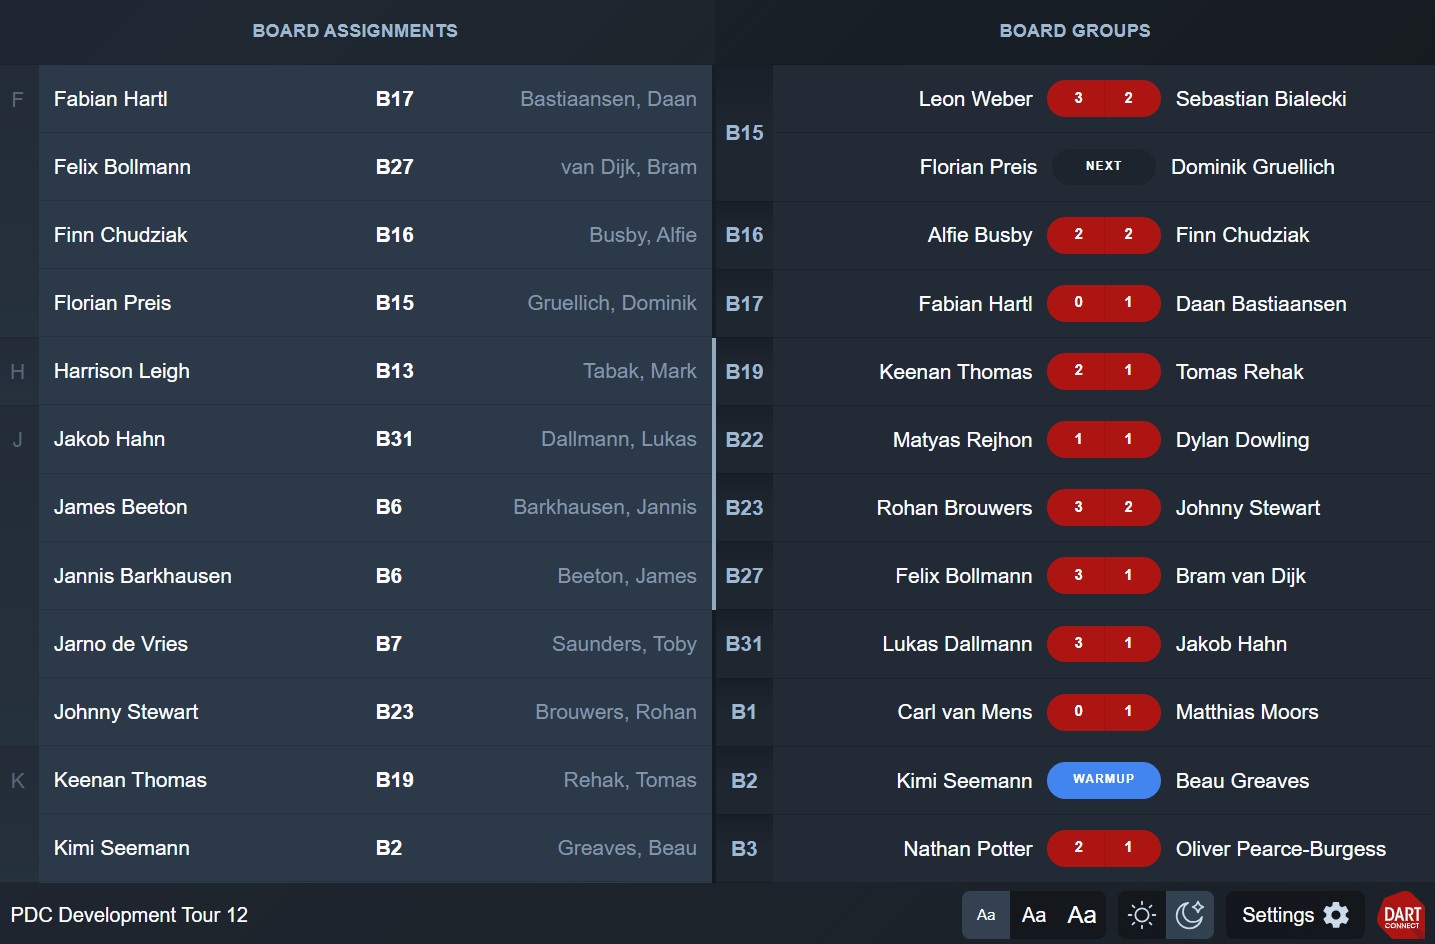Jump to letter H in player index
Viewport: 1435px width, 944px height.
(17, 371)
